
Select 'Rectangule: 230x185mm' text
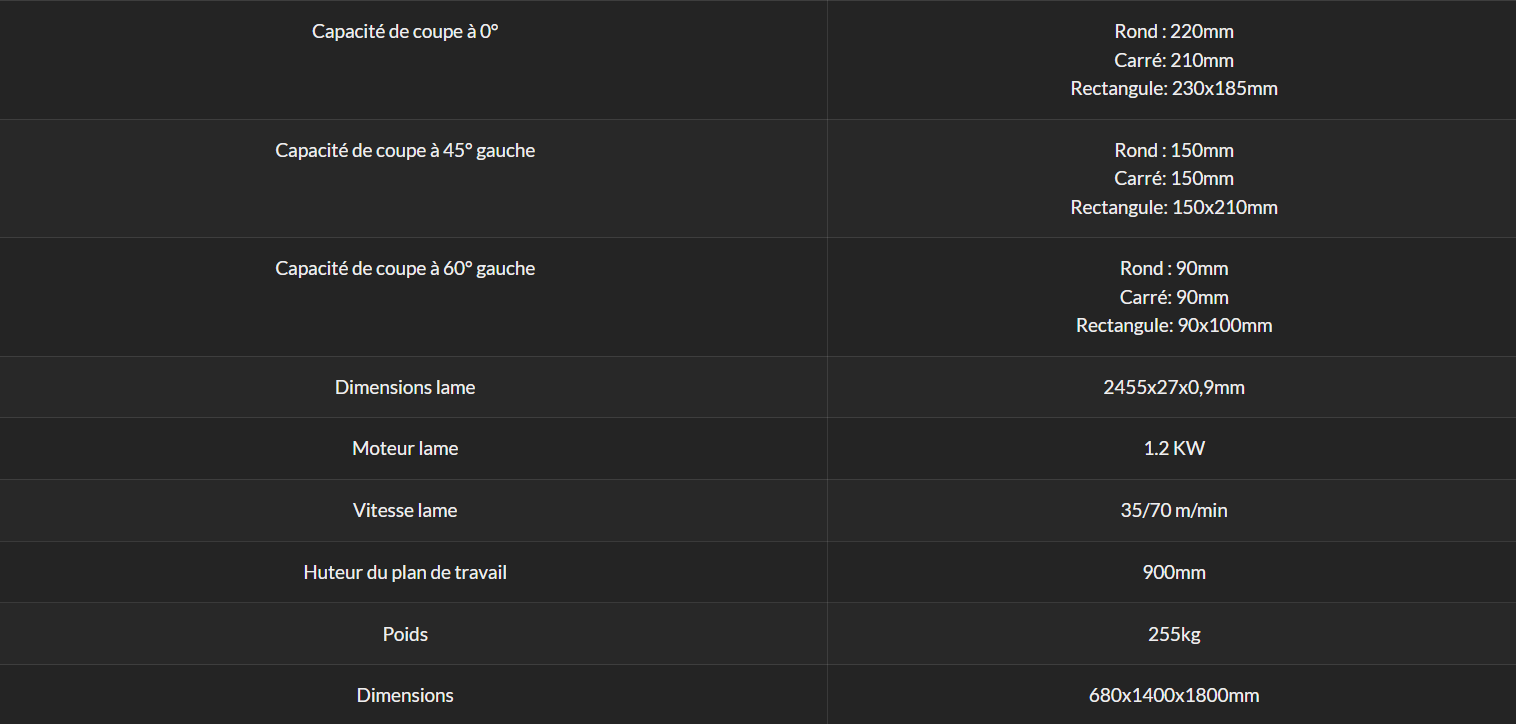point(1174,88)
